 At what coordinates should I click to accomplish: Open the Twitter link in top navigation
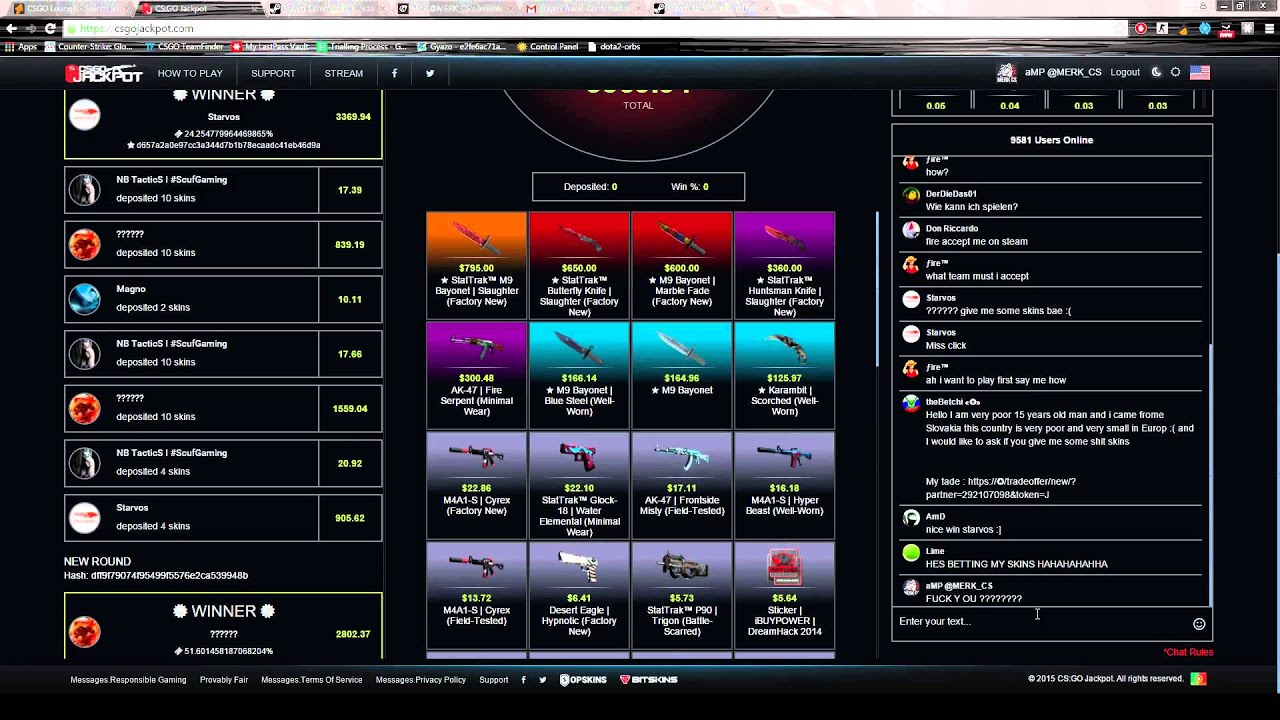430,73
